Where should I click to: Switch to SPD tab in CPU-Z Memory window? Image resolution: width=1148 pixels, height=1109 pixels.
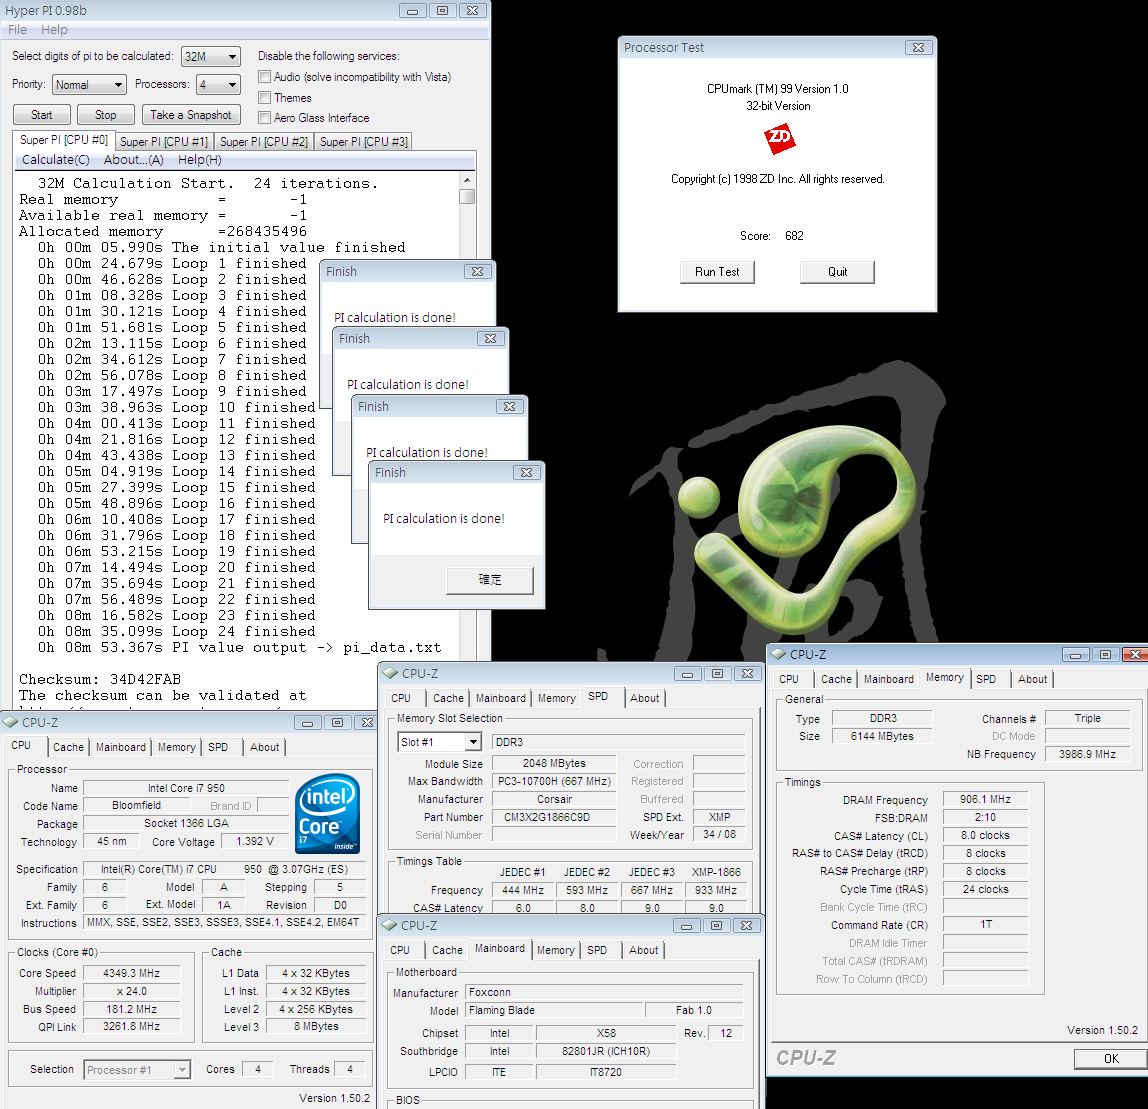point(986,679)
